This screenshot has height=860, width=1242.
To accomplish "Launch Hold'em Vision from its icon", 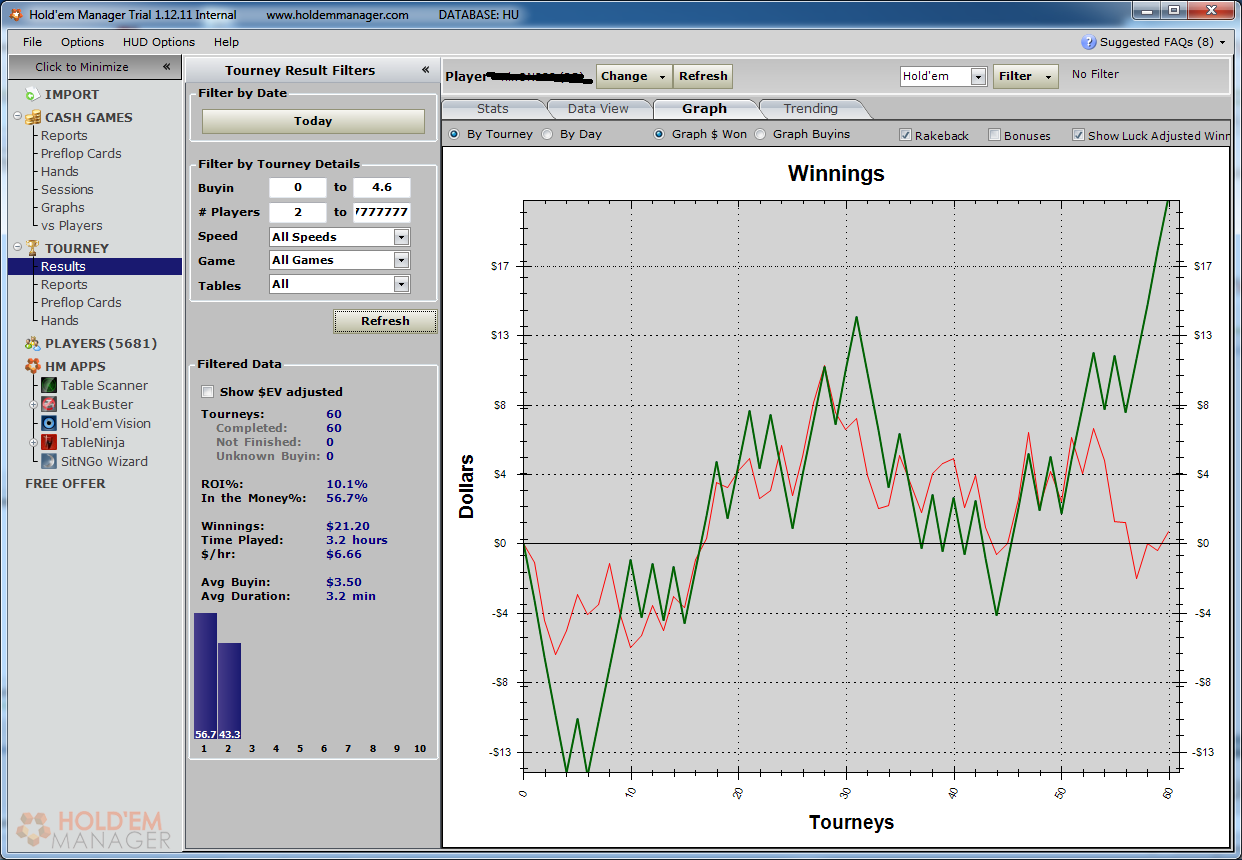I will pos(50,424).
